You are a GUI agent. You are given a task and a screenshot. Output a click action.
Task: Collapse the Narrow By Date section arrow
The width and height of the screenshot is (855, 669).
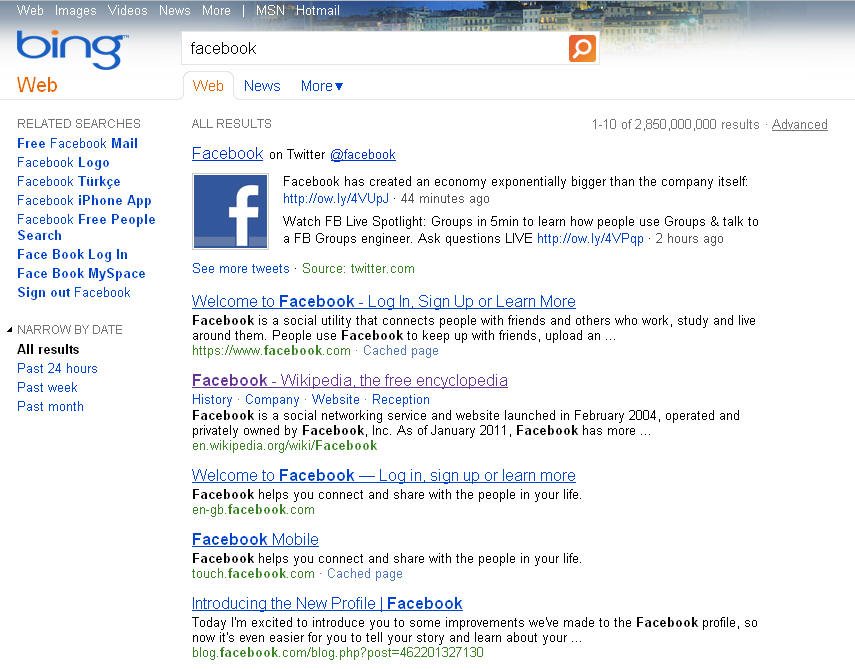click(9, 330)
